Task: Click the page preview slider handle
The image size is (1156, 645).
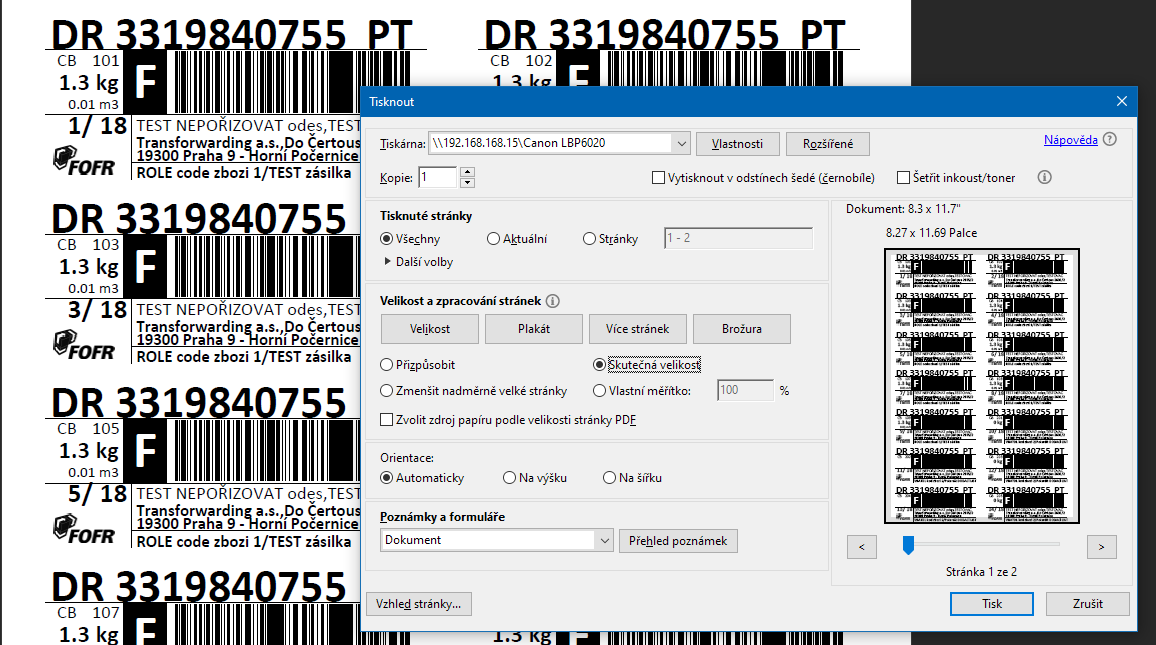Action: coord(908,545)
